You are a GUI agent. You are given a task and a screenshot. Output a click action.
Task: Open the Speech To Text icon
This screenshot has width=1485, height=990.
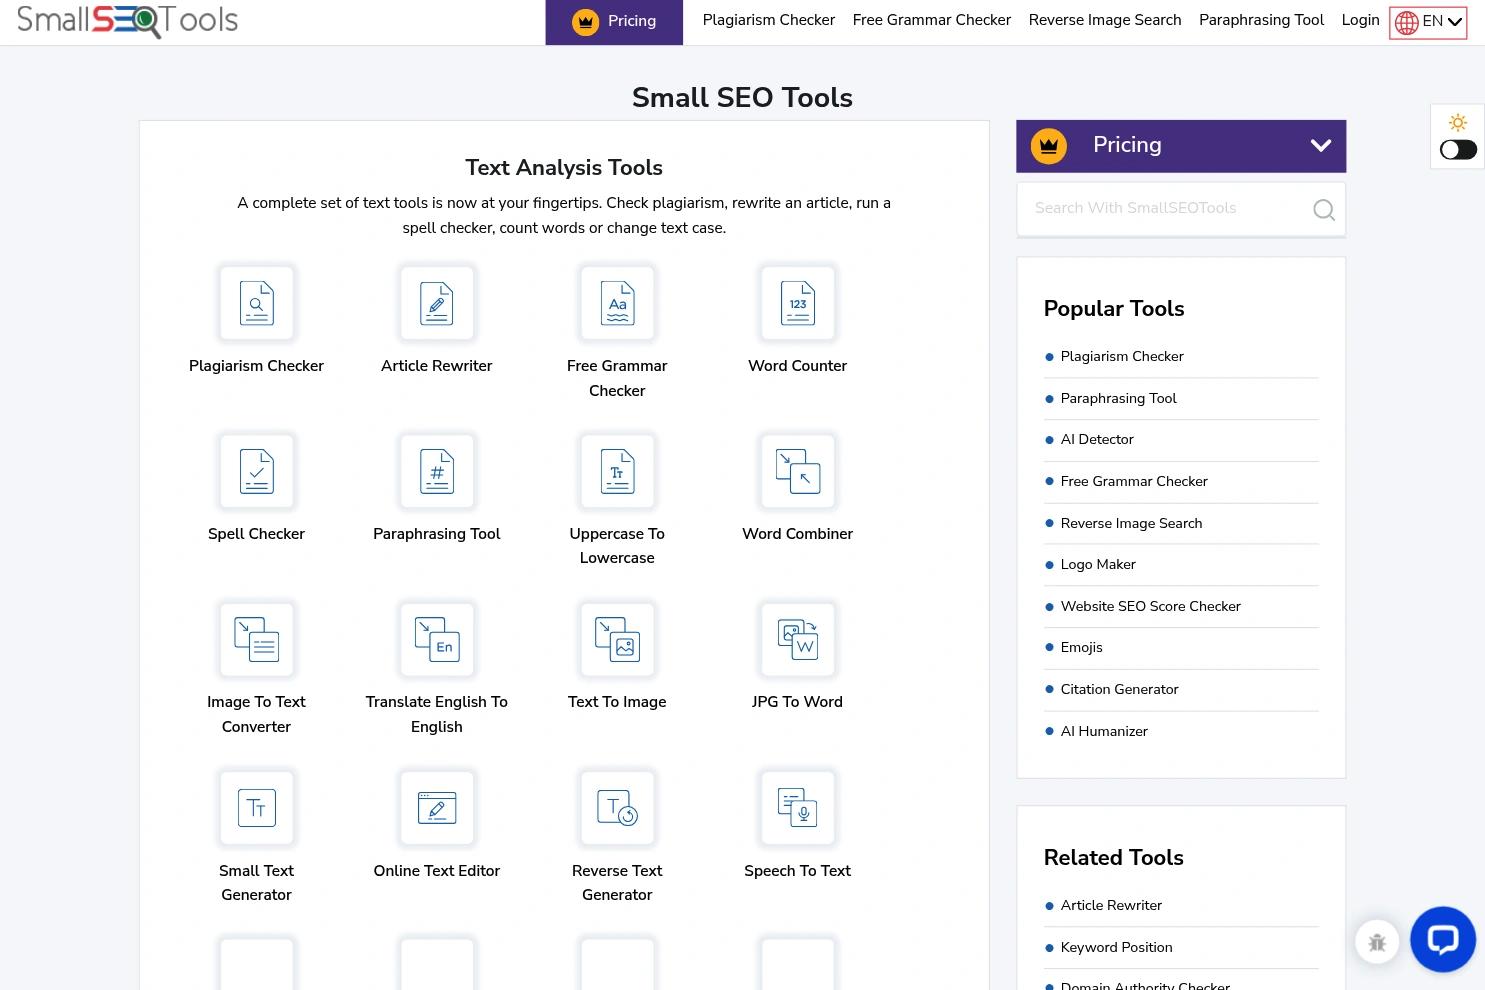[798, 808]
